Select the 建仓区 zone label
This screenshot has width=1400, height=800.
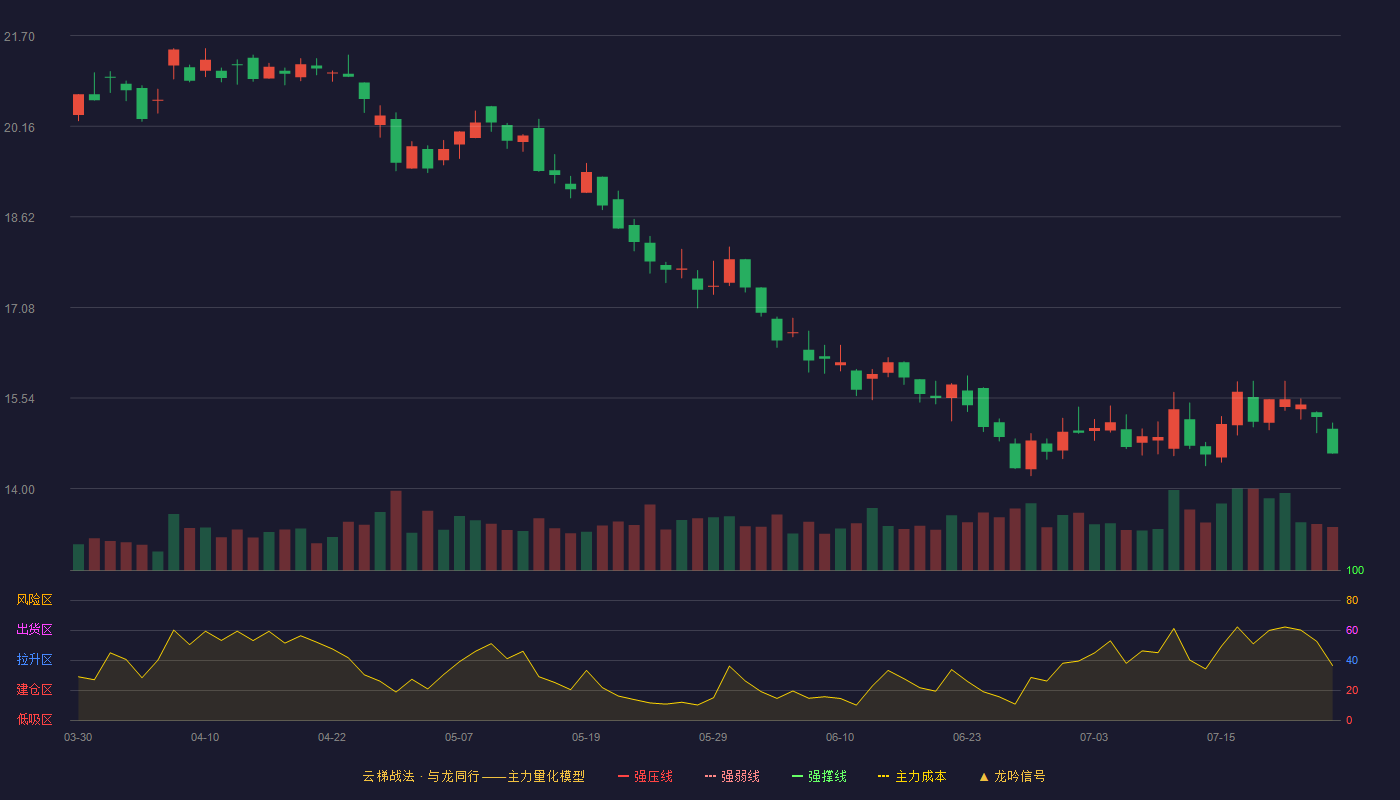click(x=34, y=690)
